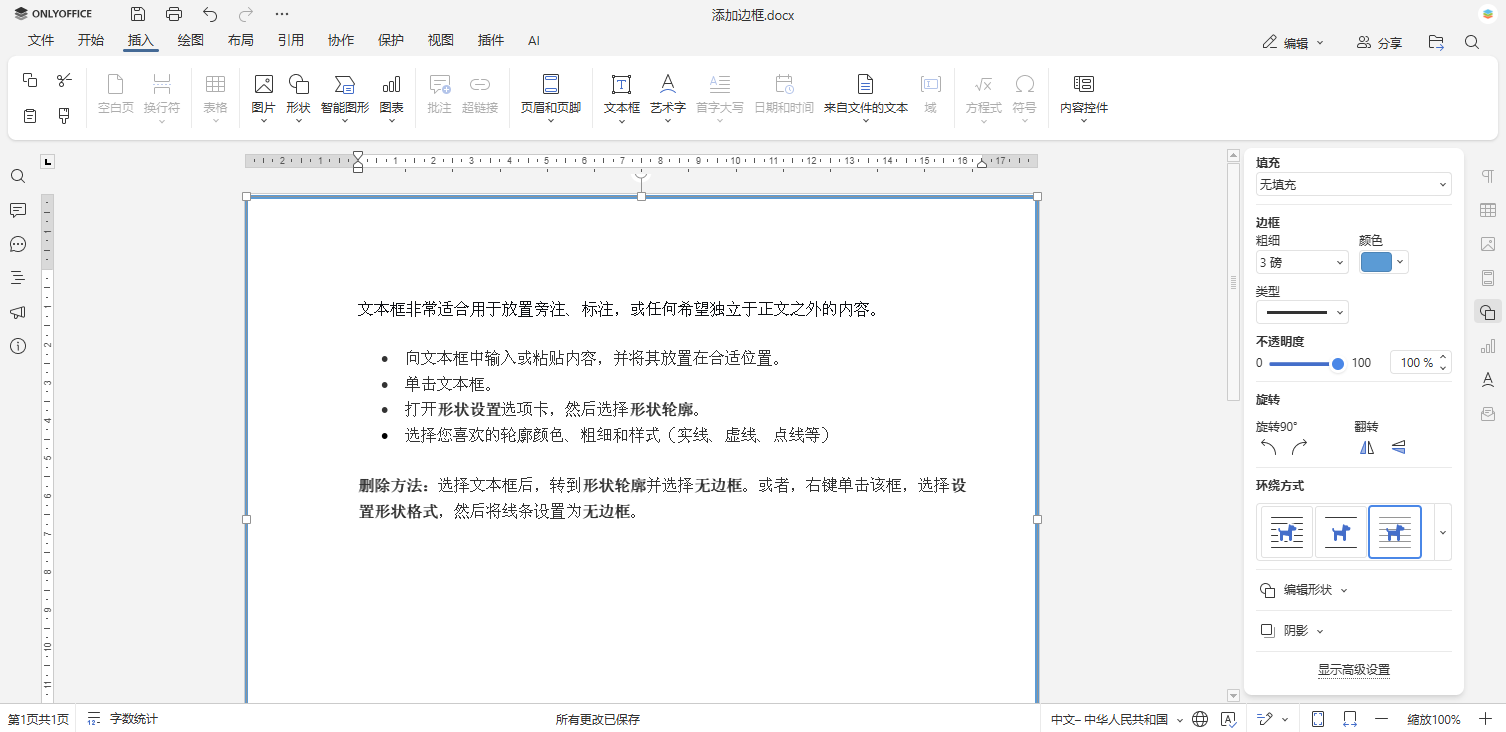Open the about info icon in sidebar
The width and height of the screenshot is (1506, 732).
(x=18, y=346)
